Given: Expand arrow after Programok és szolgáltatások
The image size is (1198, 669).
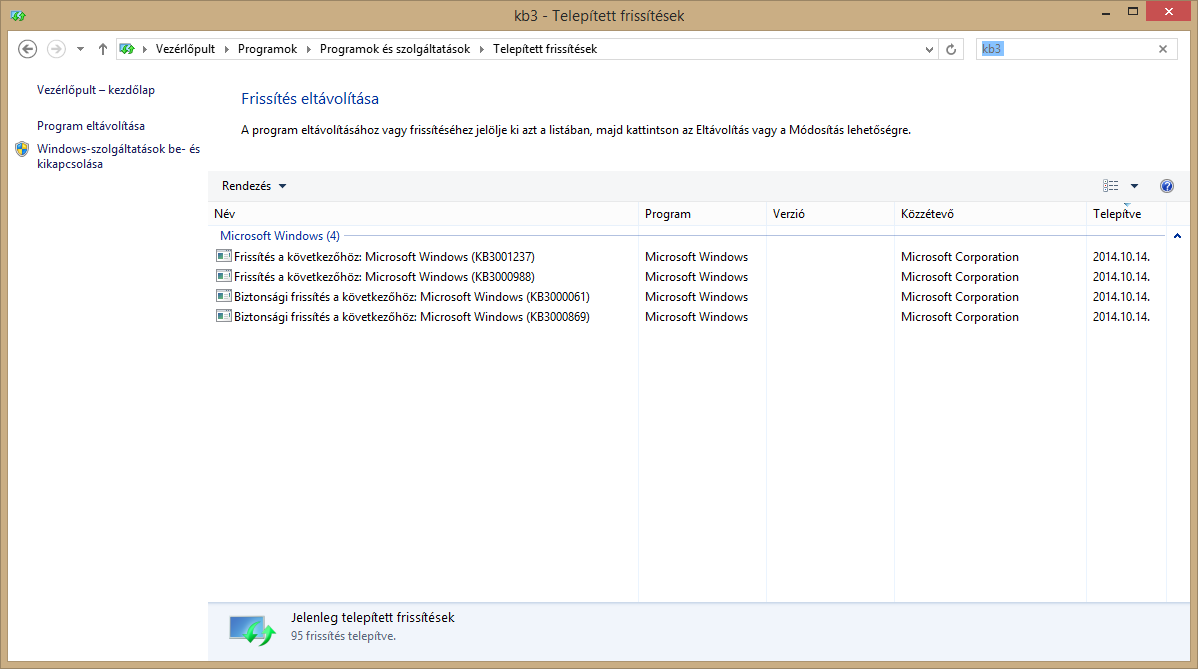Looking at the screenshot, I should click(481, 49).
